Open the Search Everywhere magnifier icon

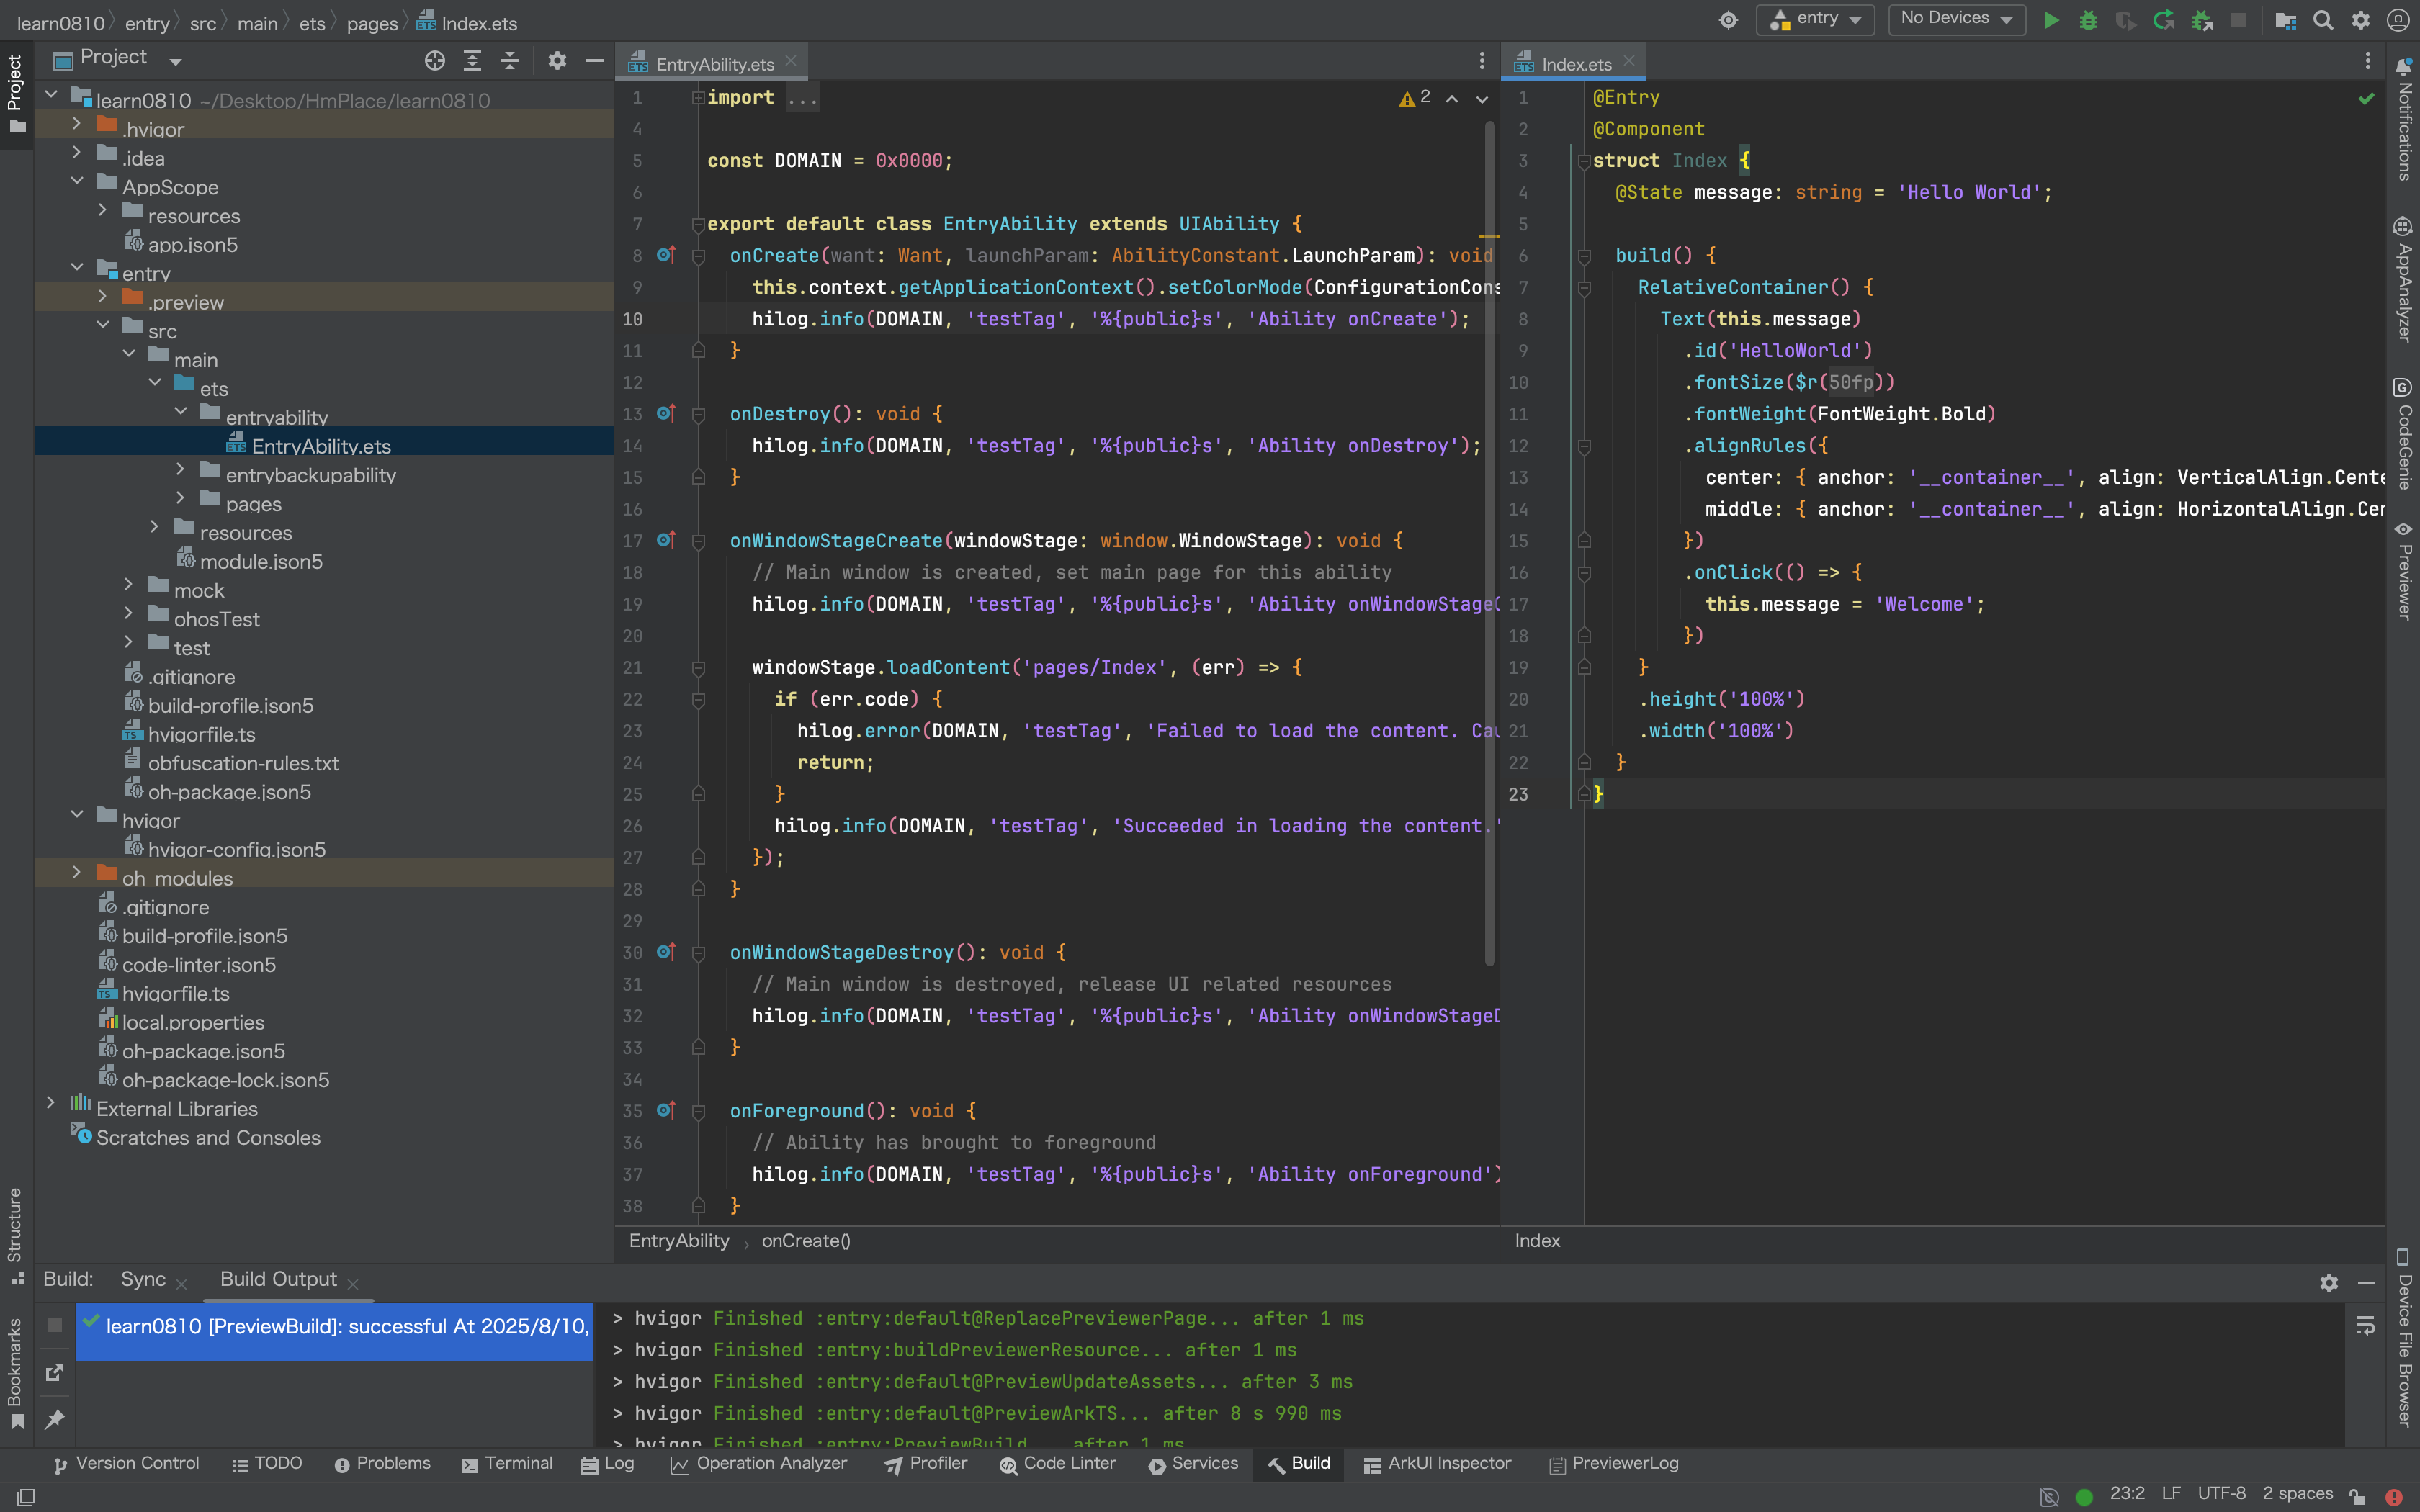click(2323, 20)
